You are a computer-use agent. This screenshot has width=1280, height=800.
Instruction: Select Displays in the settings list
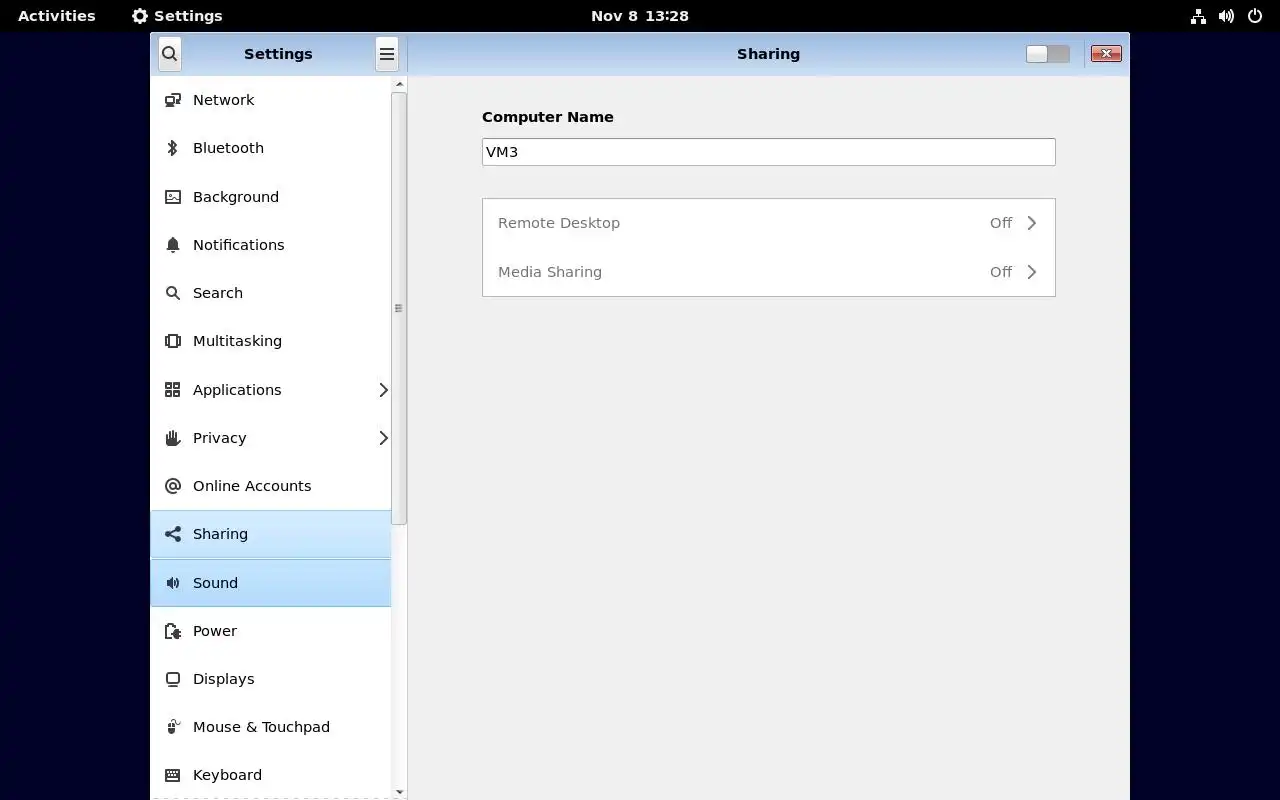click(x=271, y=679)
